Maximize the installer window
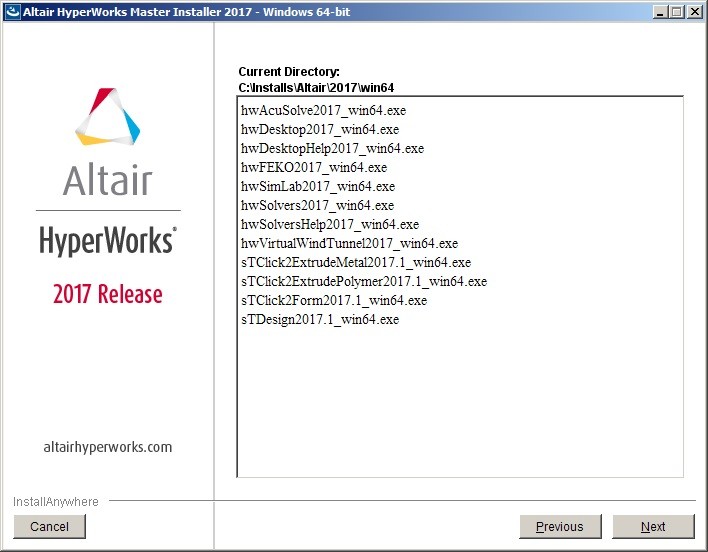This screenshot has height=552, width=708. 676,12
